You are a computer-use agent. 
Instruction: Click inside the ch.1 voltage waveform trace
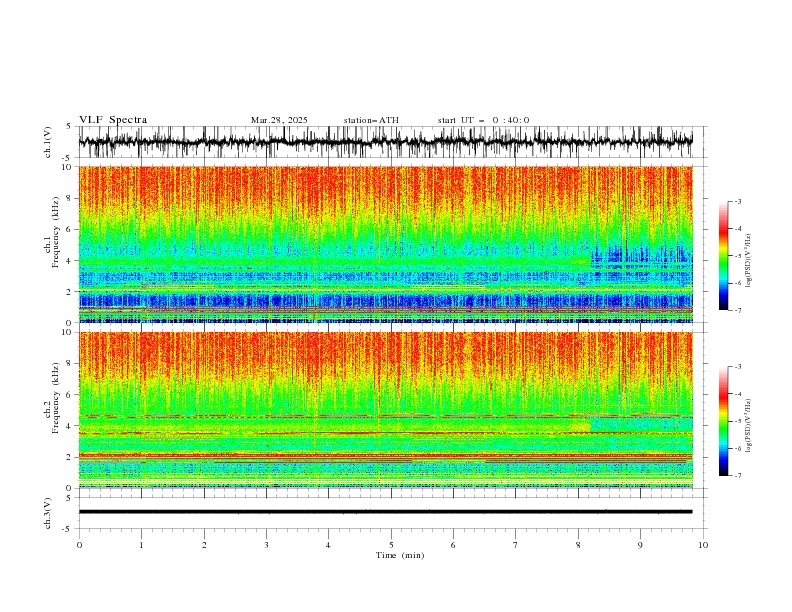pos(385,142)
